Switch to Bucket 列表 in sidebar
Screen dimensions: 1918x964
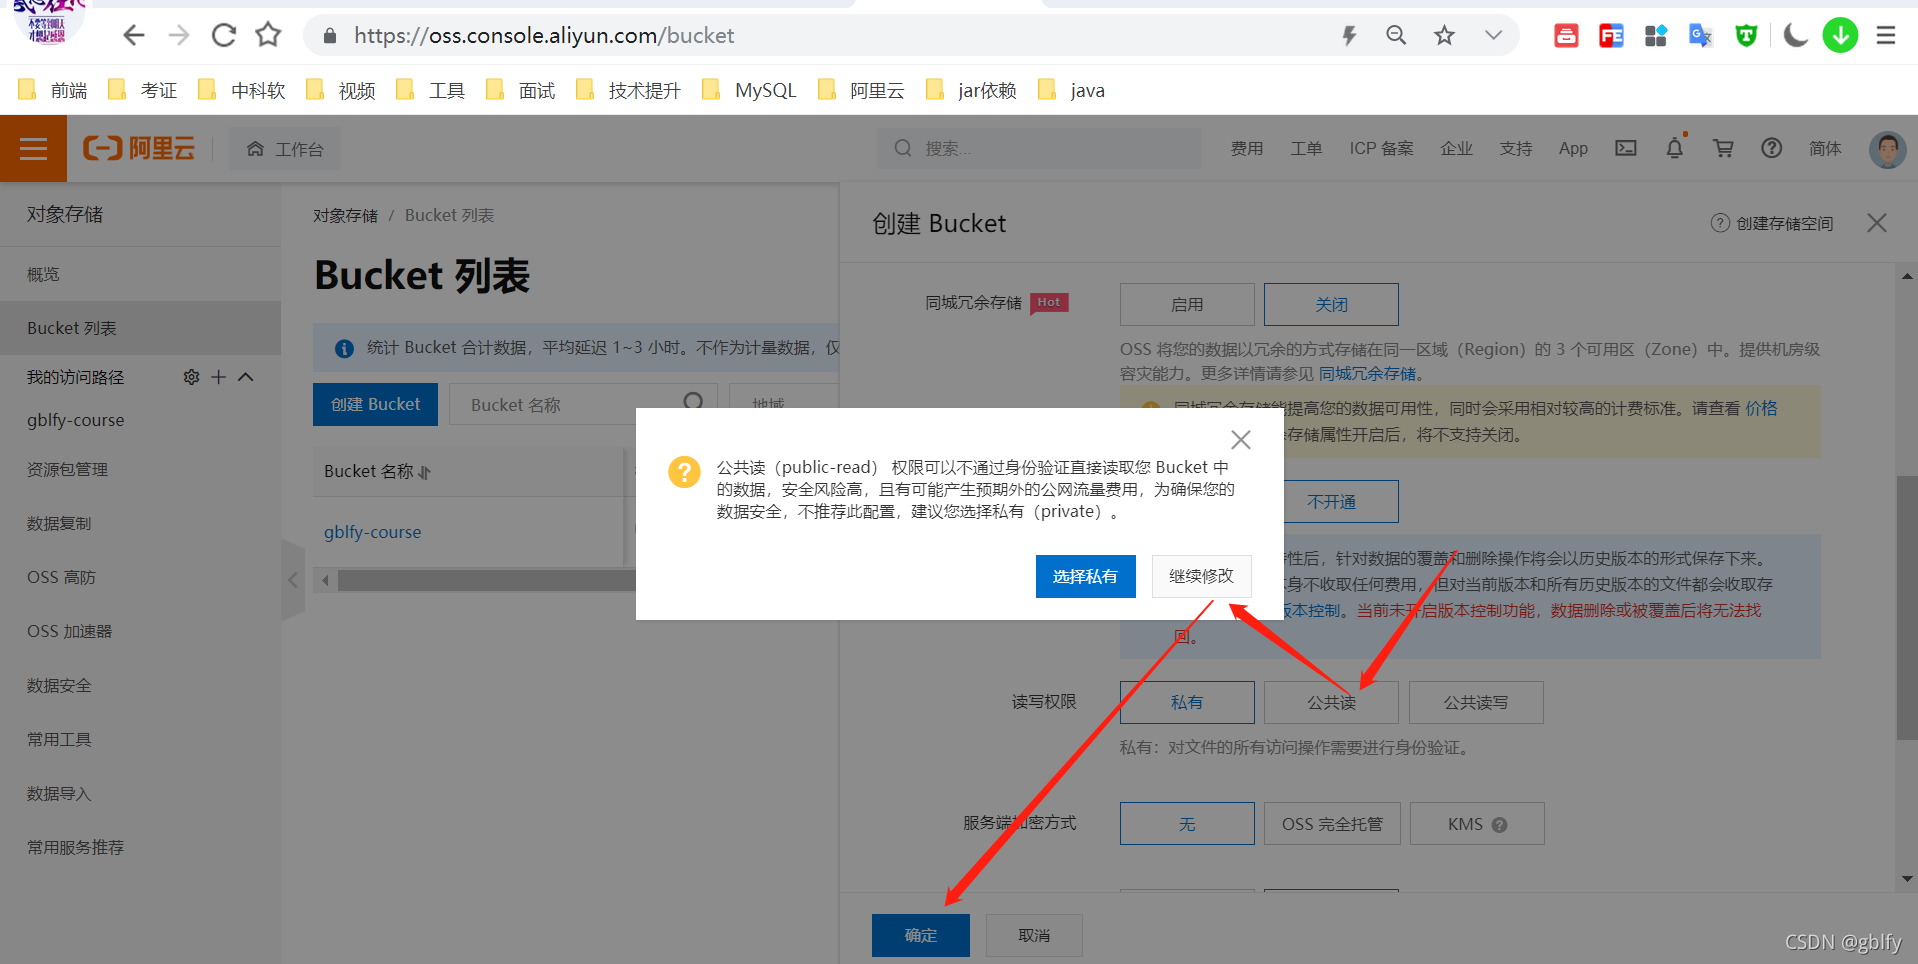coord(71,327)
